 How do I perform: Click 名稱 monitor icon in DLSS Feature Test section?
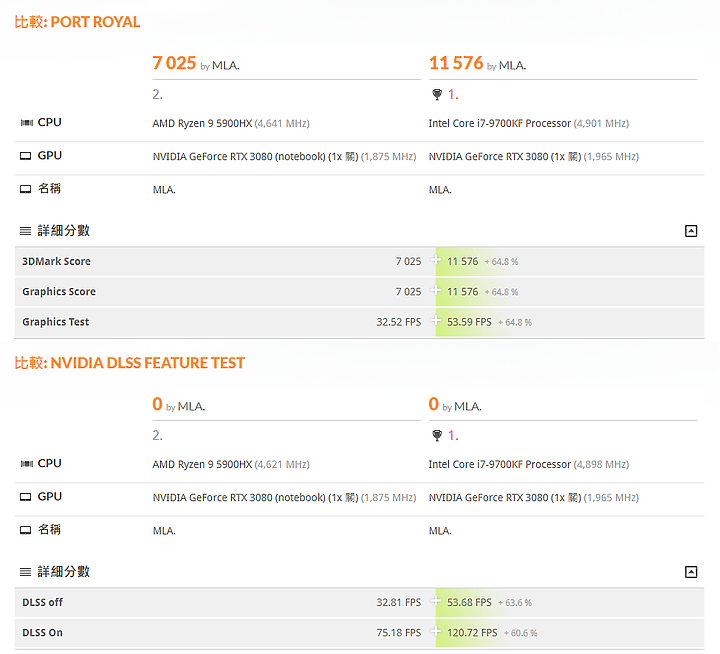tap(26, 530)
